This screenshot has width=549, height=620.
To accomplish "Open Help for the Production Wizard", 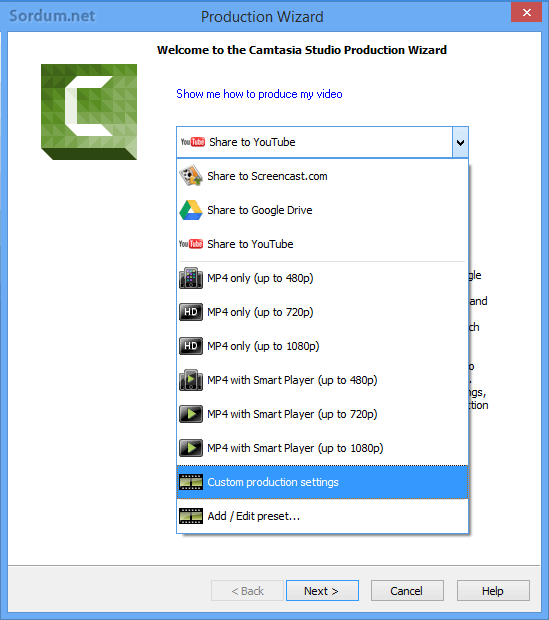I will [493, 591].
